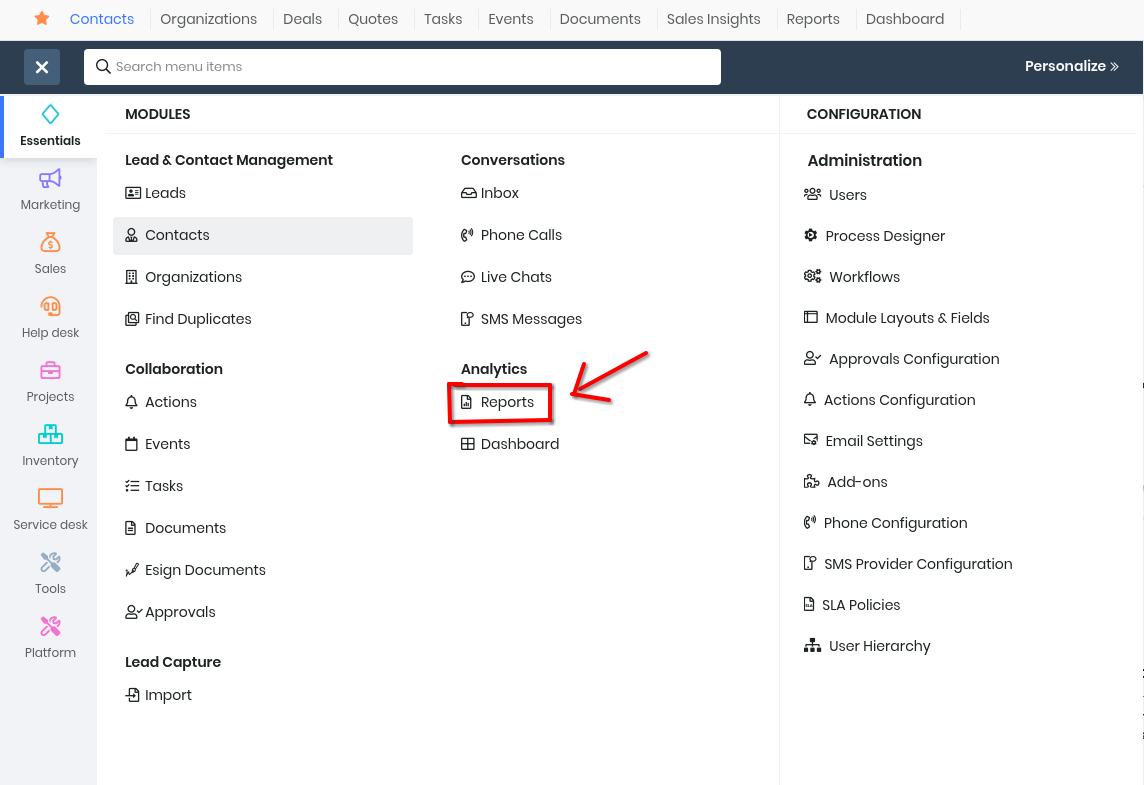Screen dimensions: 1144x785
Task: Go to the Deals tab
Action: [302, 19]
